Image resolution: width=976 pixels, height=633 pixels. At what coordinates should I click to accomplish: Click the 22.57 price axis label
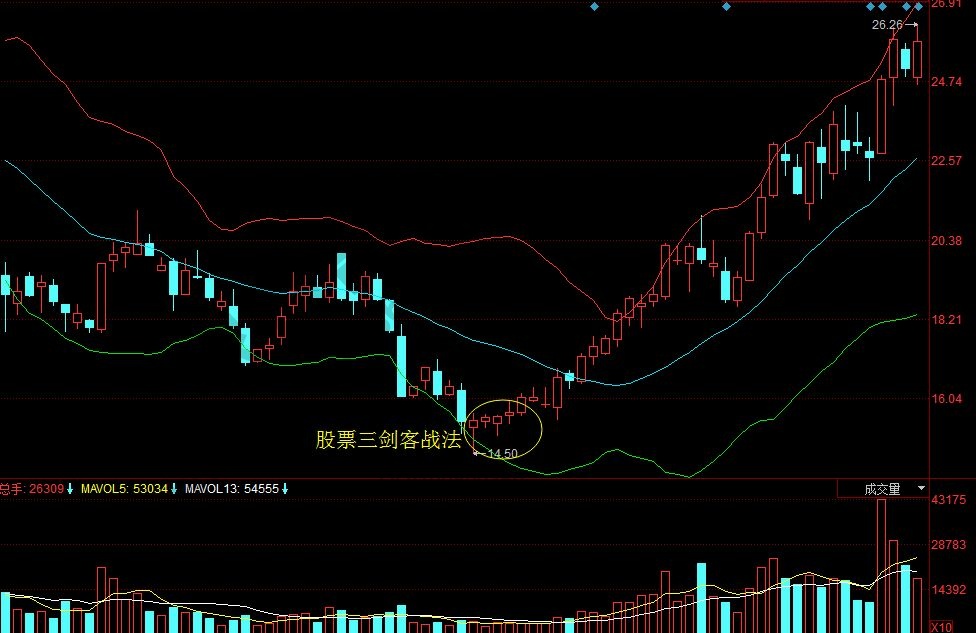(947, 161)
